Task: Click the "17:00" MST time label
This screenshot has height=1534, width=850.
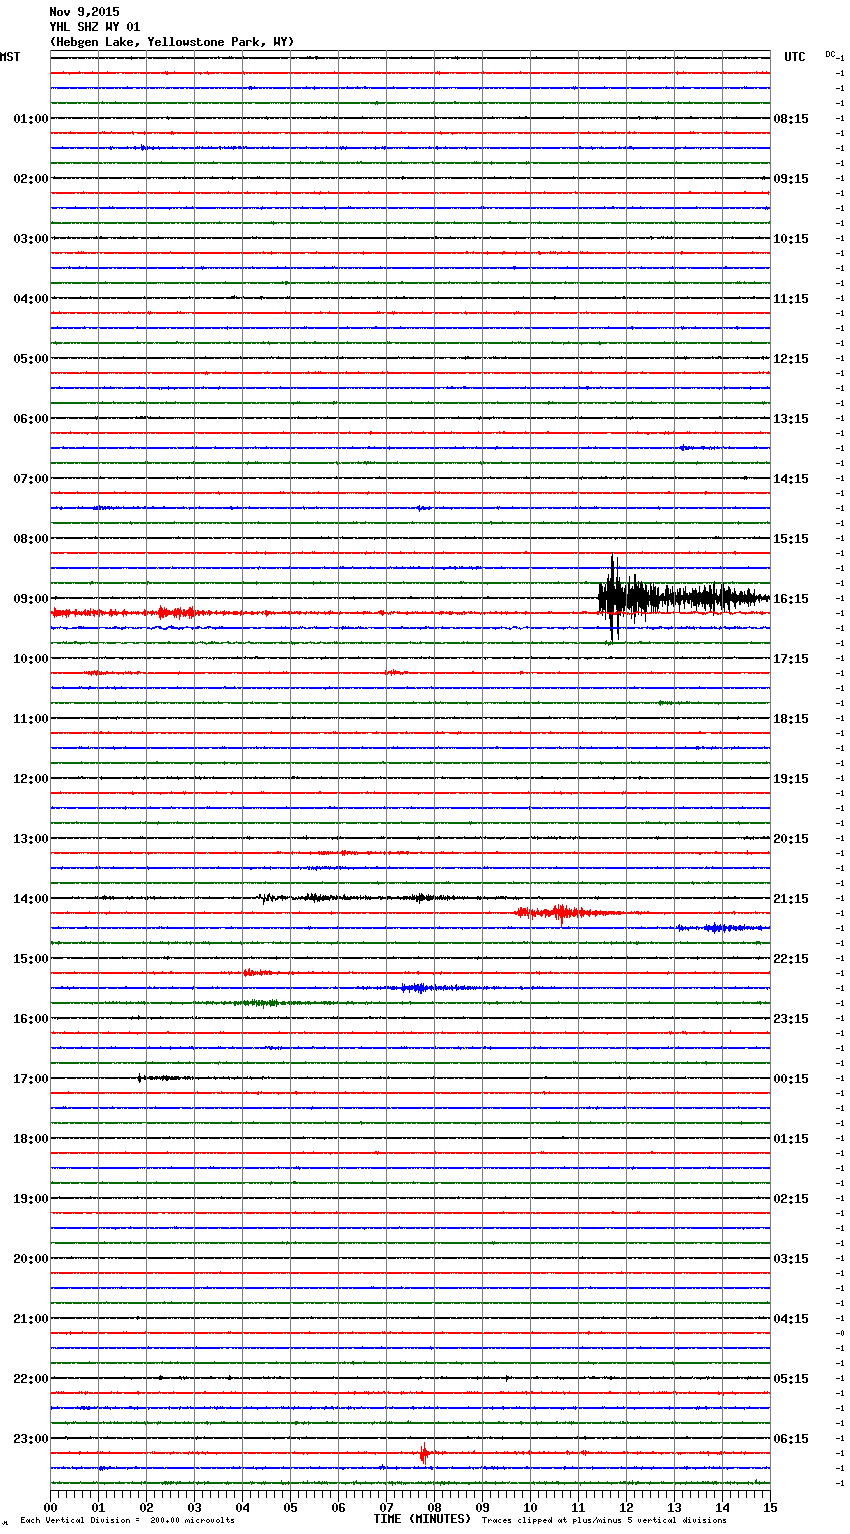Action: coord(31,1079)
